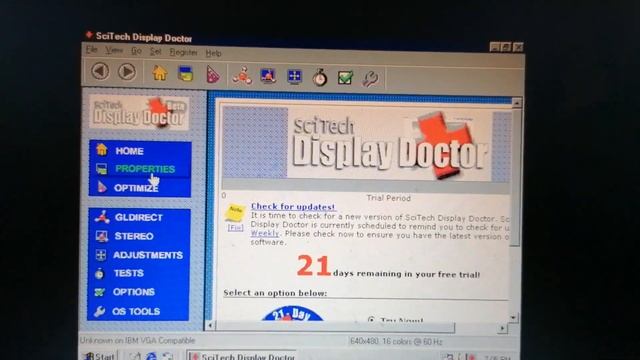
Task: Select PROPERTIES in the sidebar
Action: point(145,169)
